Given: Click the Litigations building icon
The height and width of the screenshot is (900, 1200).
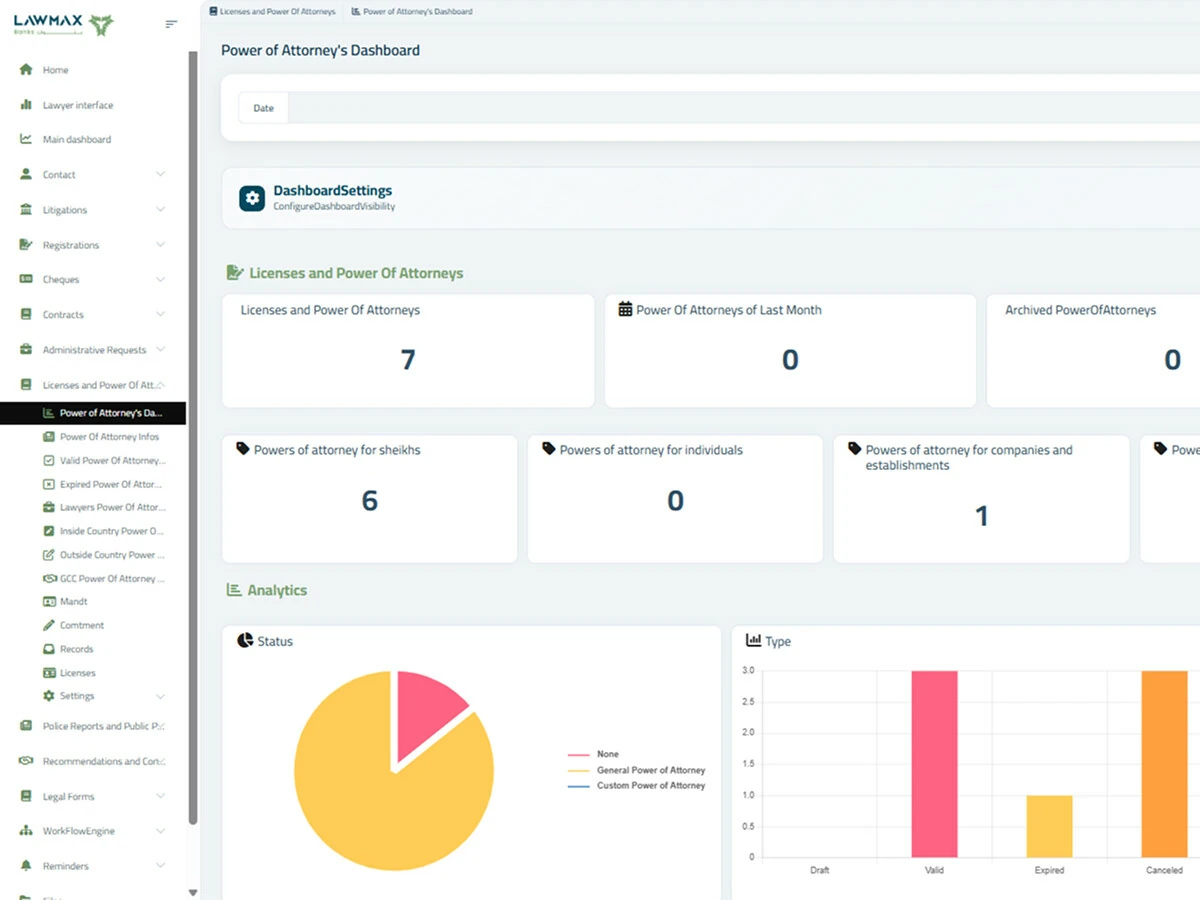Looking at the screenshot, I should 26,210.
